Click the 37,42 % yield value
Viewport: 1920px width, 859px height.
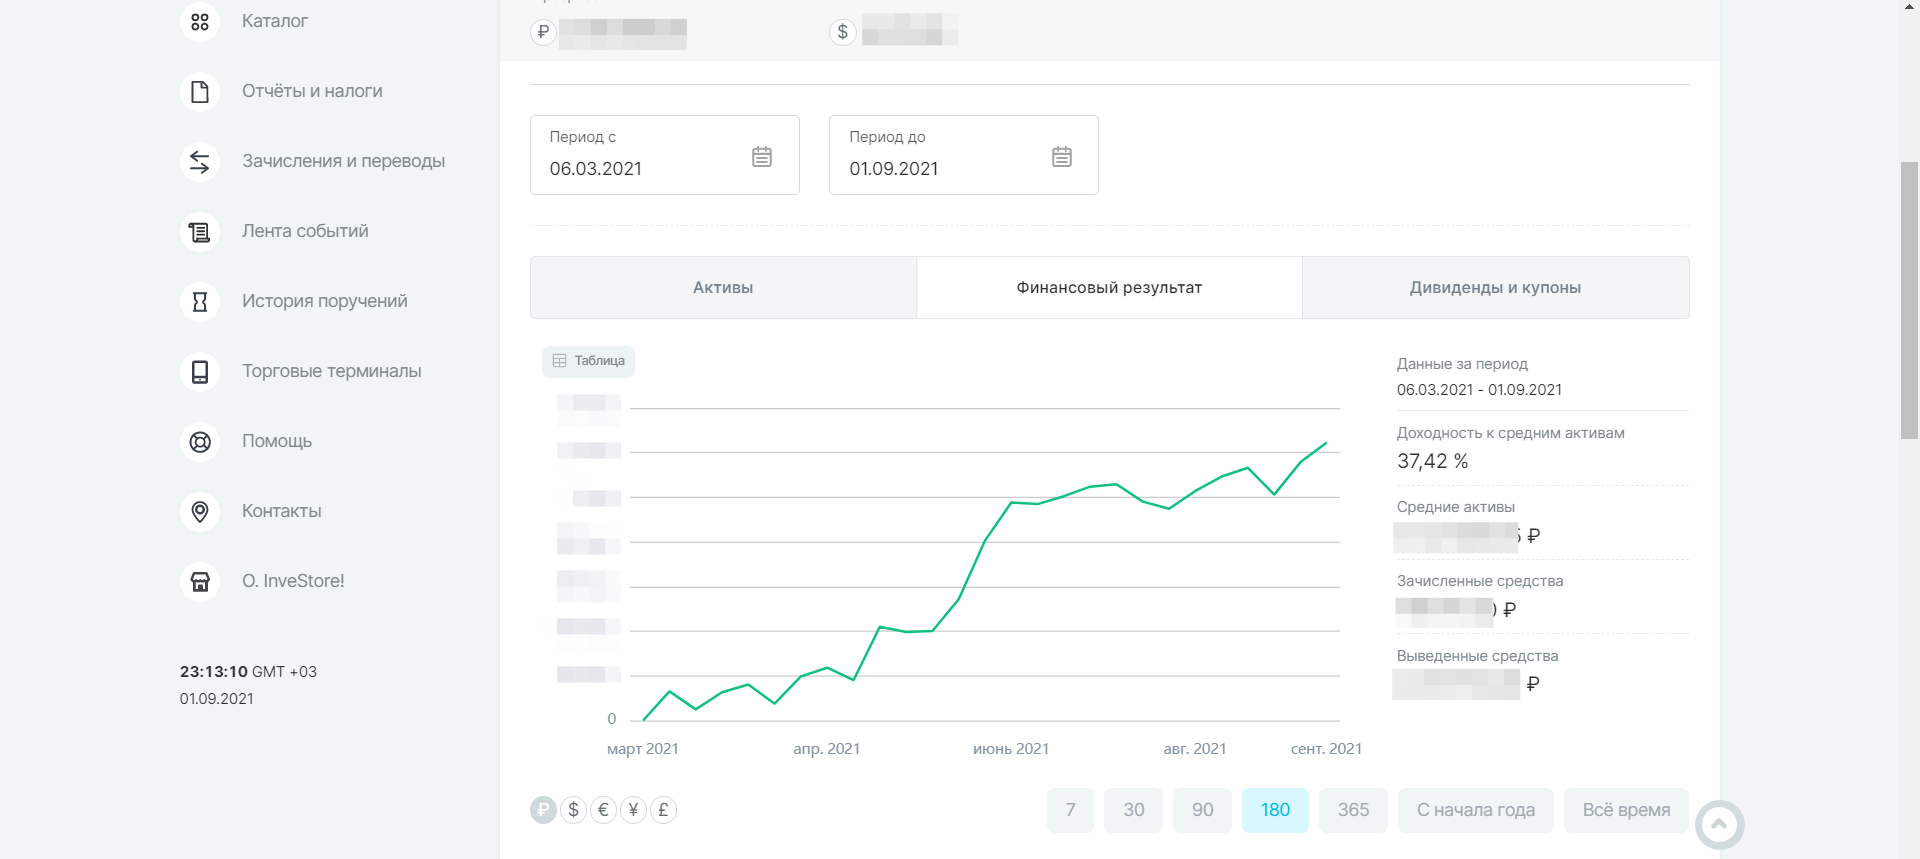click(1432, 461)
